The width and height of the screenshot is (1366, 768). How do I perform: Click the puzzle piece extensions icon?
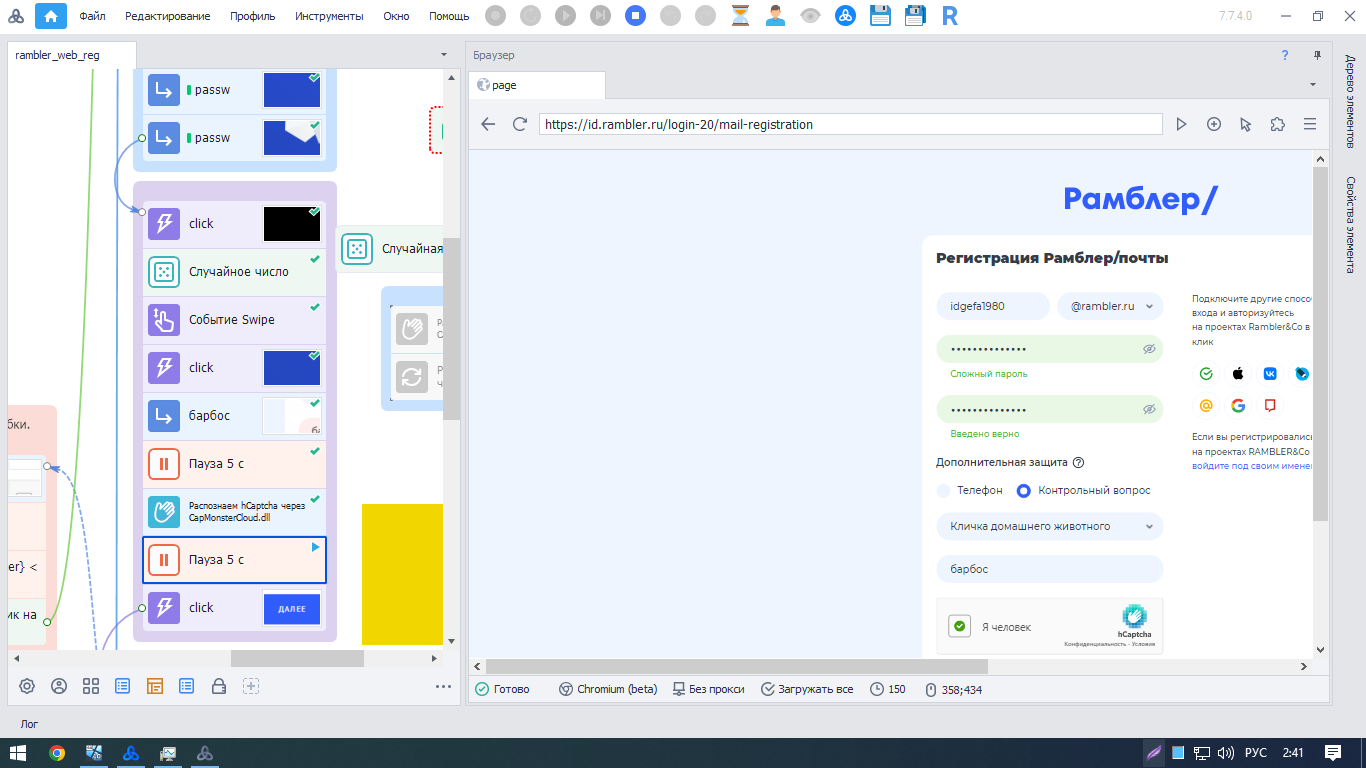pos(1278,124)
